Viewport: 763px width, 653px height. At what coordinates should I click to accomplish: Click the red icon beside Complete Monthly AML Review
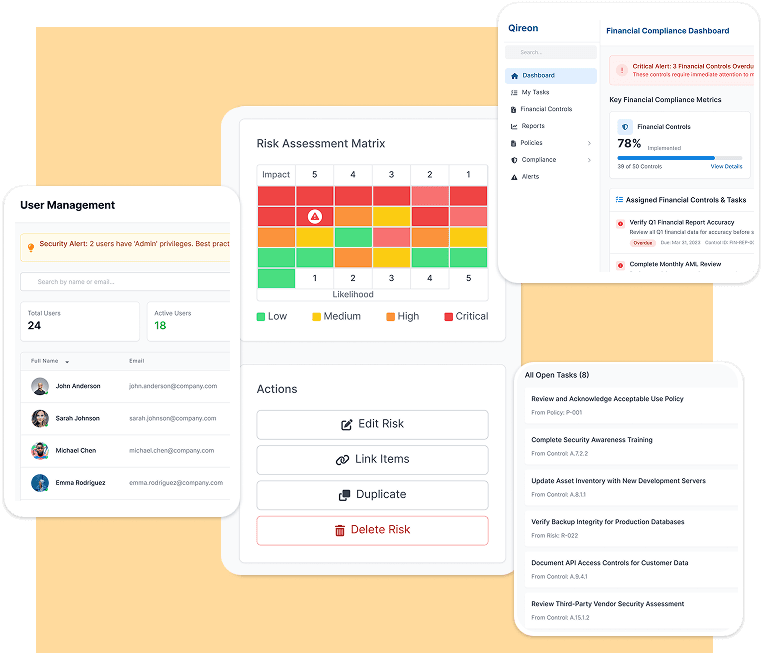click(620, 266)
